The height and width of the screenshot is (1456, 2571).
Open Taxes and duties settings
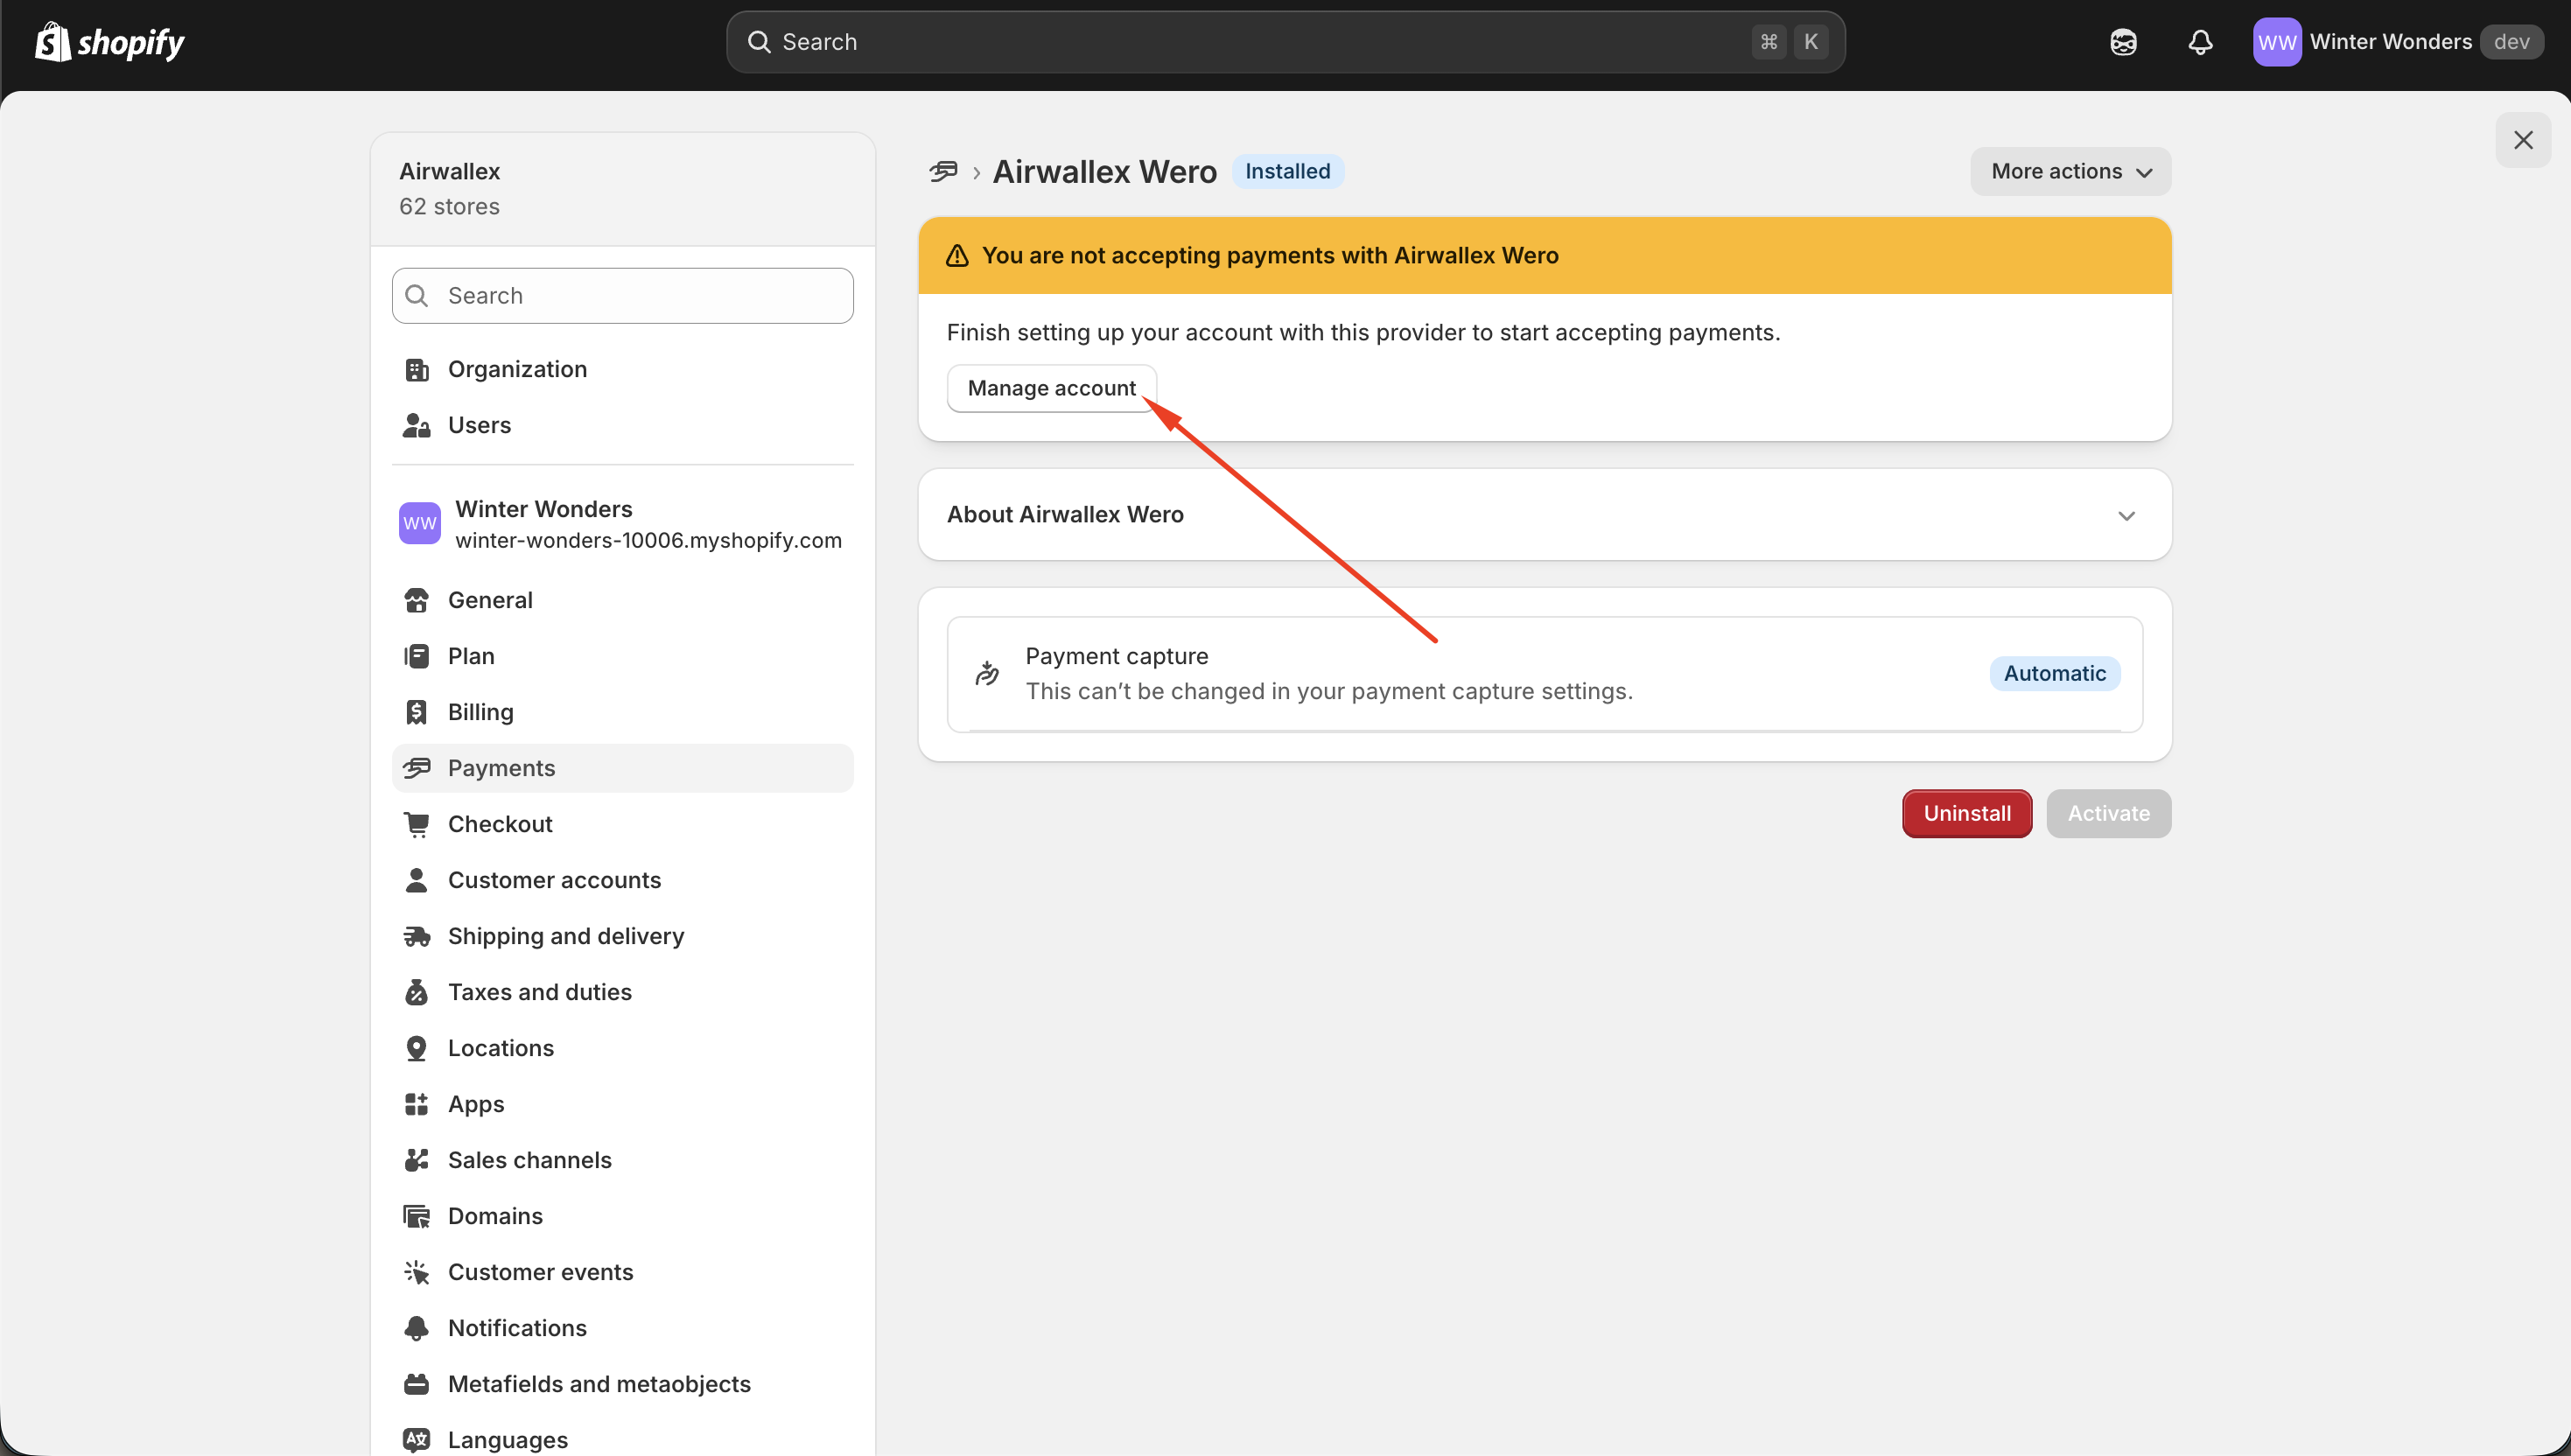[x=622, y=992]
